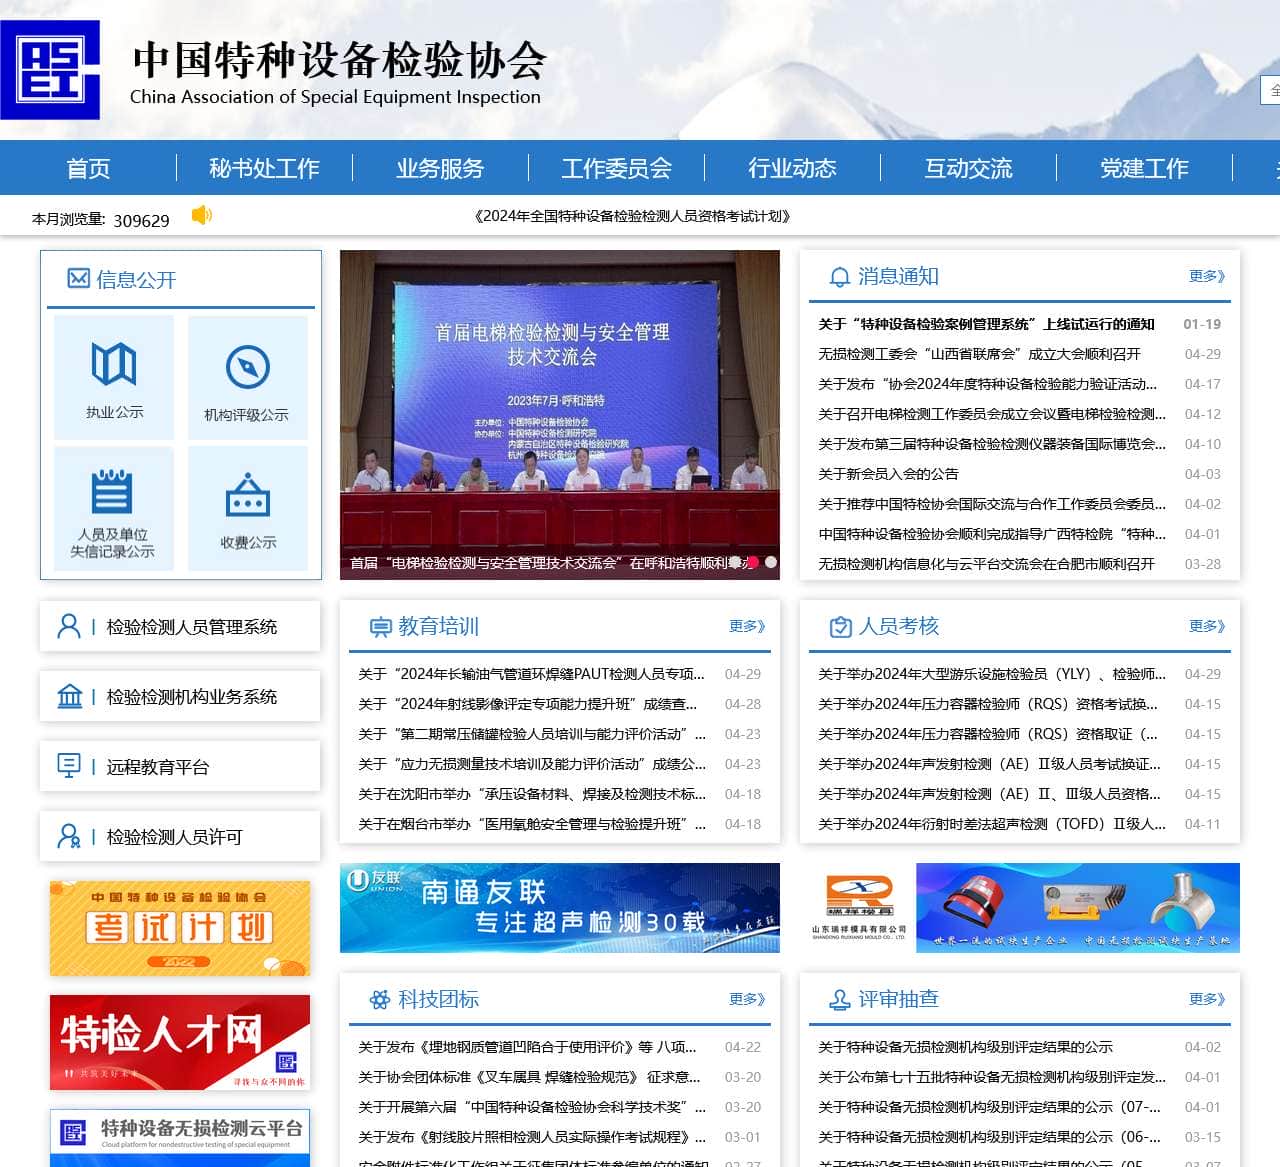Open the 行业动态 navigation menu
Viewport: 1280px width, 1167px height.
pyautogui.click(x=792, y=168)
